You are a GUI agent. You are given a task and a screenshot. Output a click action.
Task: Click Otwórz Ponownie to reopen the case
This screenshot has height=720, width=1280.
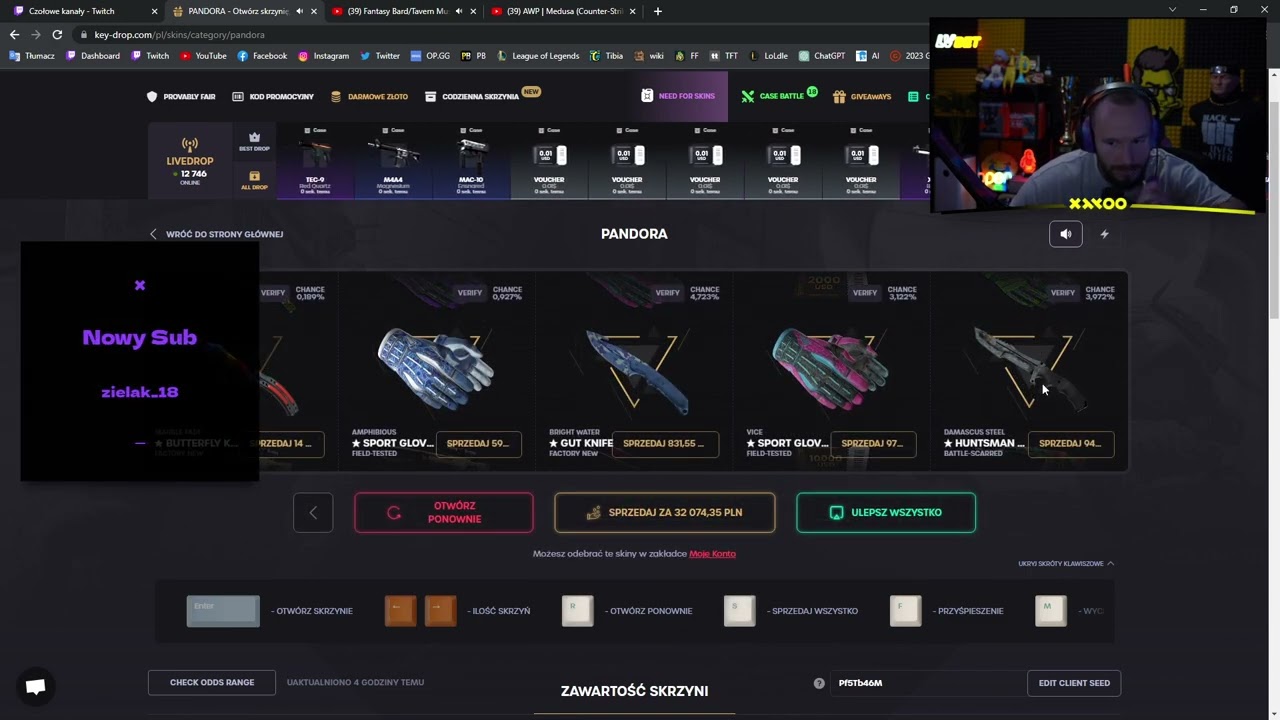[x=443, y=512]
